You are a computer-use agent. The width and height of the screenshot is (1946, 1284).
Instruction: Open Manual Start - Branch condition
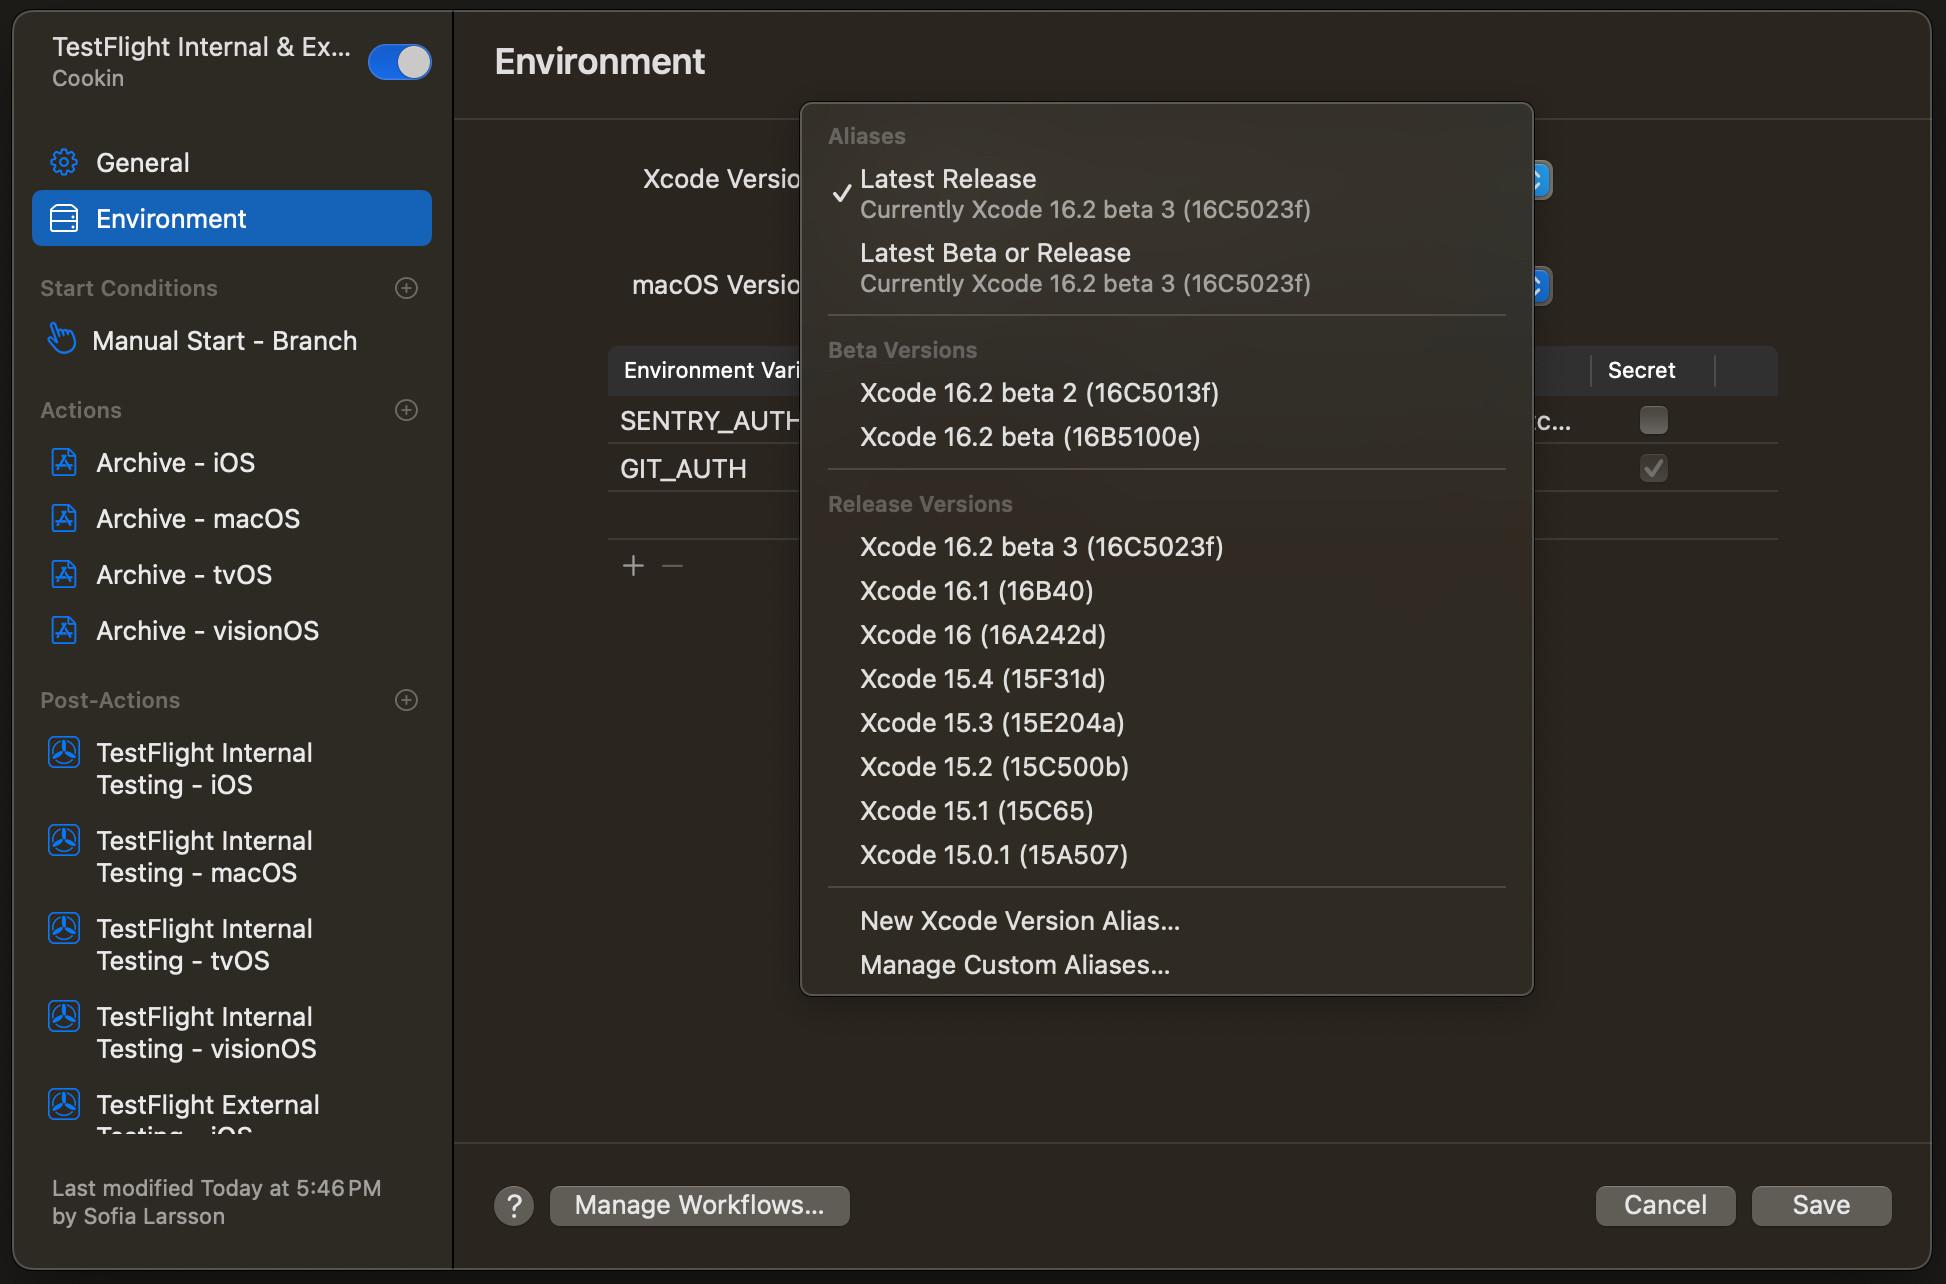(232, 340)
